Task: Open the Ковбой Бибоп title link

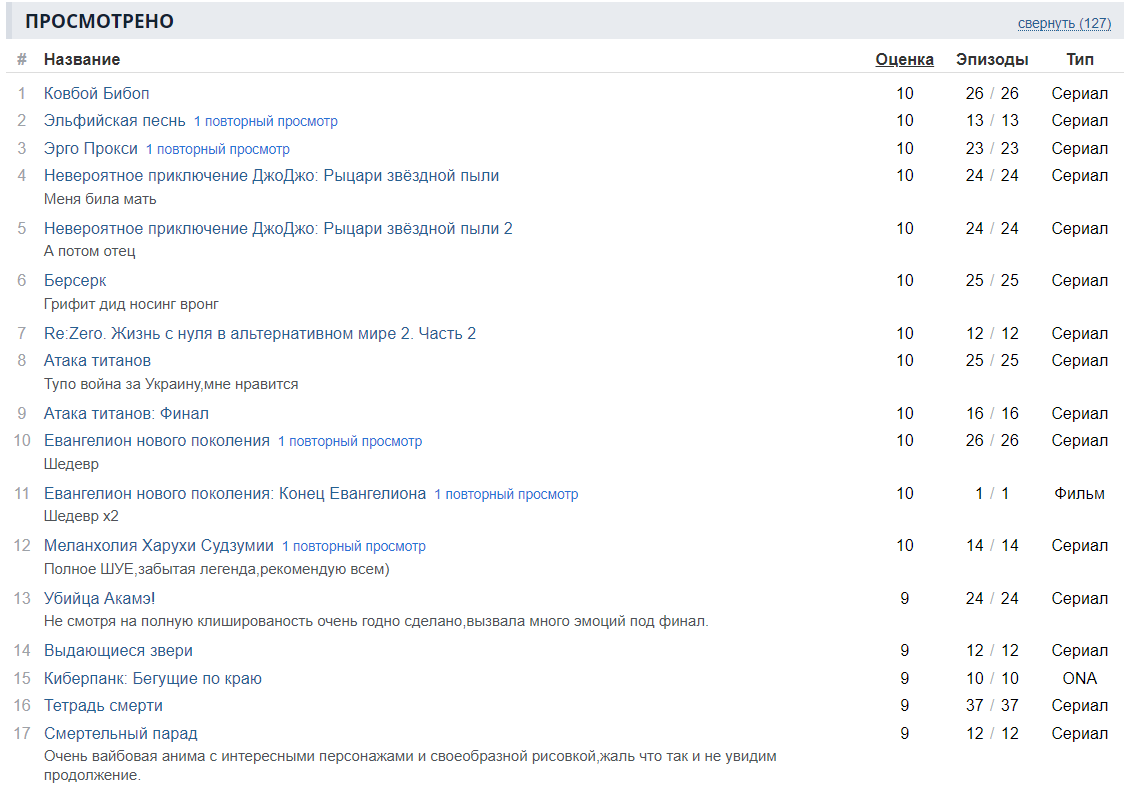Action: [97, 93]
